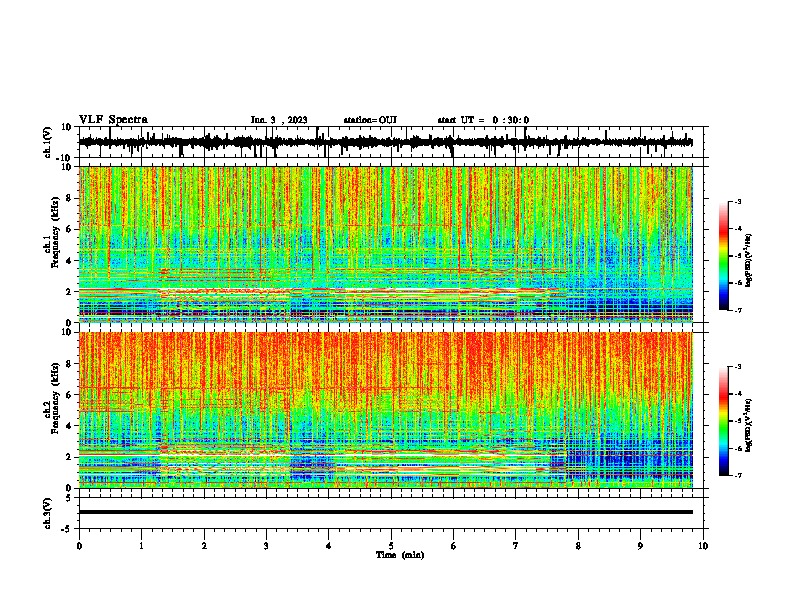Click the "station=OUJ" header label
The image size is (792, 612).
[370, 120]
